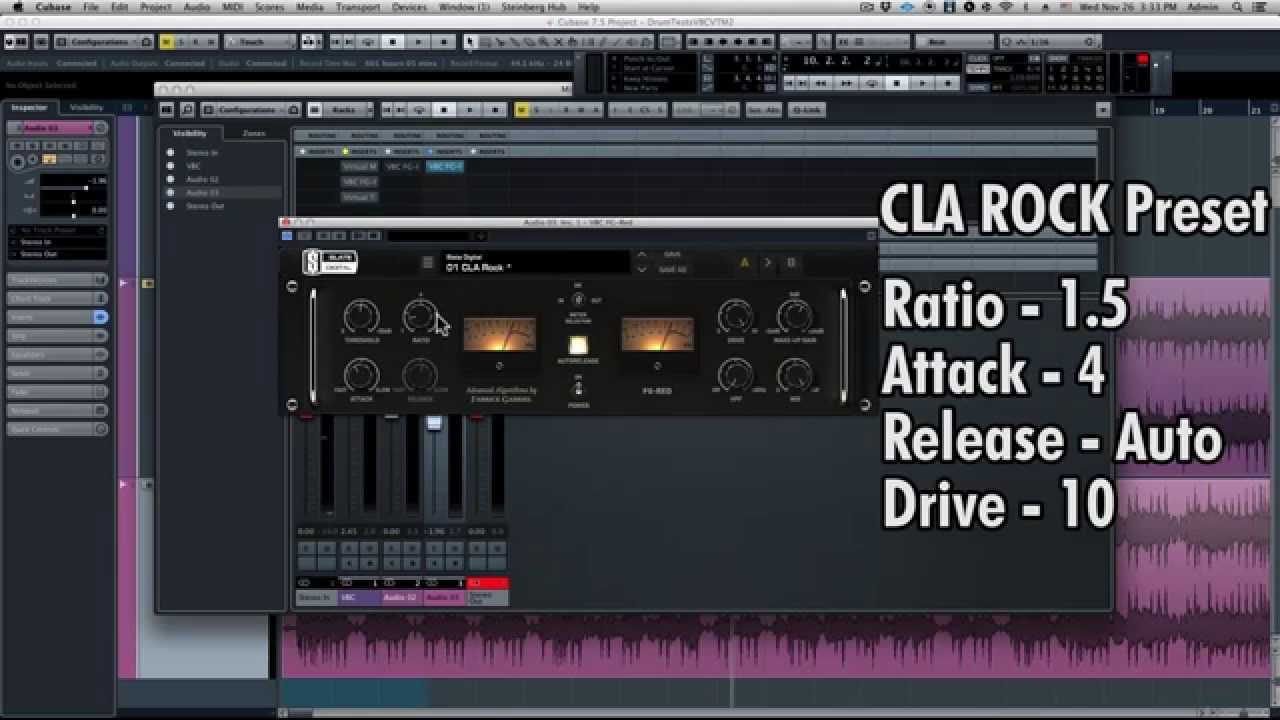Screen dimensions: 1280x720
Task: Click the Drive knob on the compressor
Action: click(x=735, y=317)
